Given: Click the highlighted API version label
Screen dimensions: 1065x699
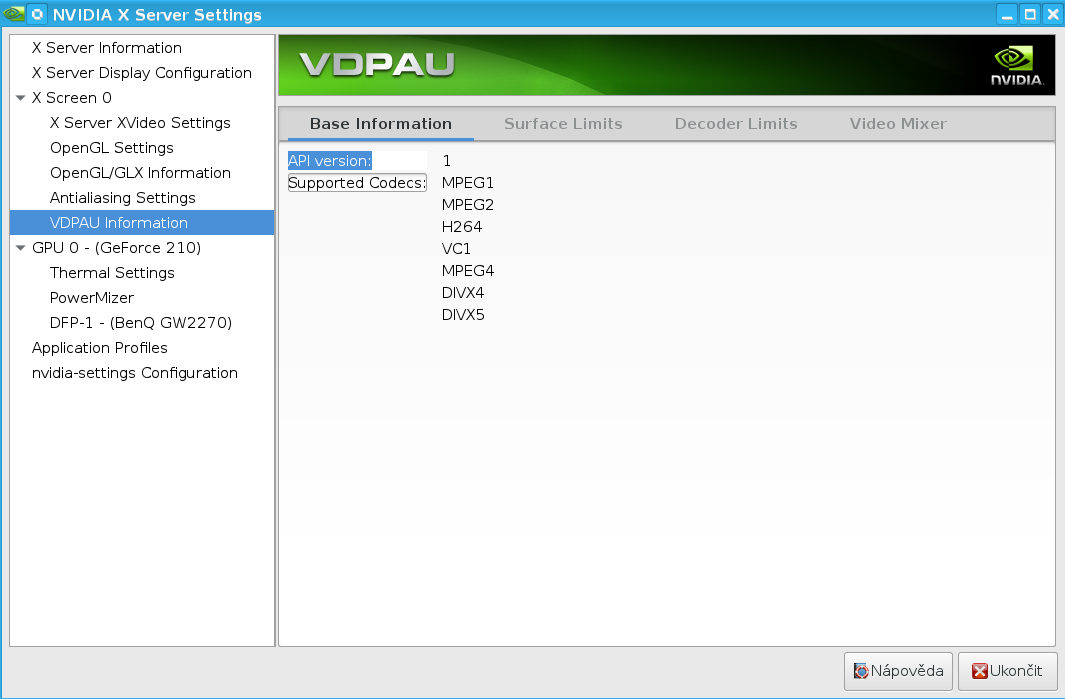Looking at the screenshot, I should [330, 161].
